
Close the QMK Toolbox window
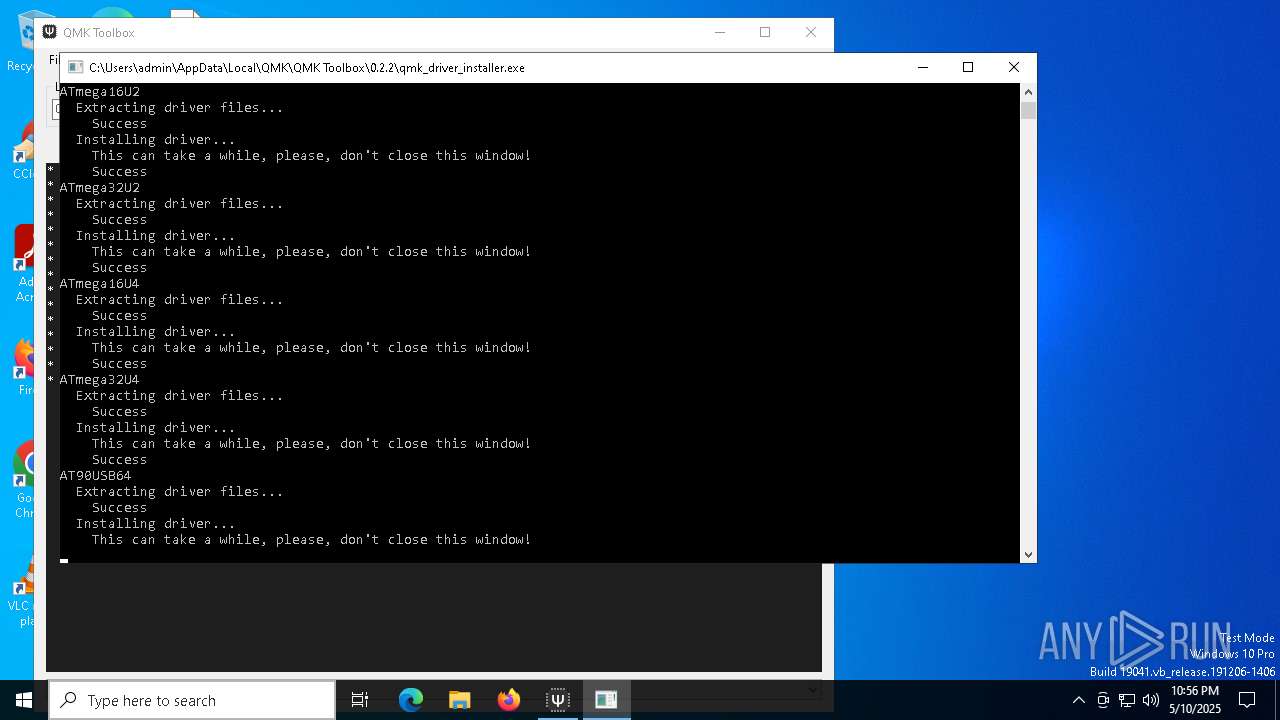tap(811, 32)
